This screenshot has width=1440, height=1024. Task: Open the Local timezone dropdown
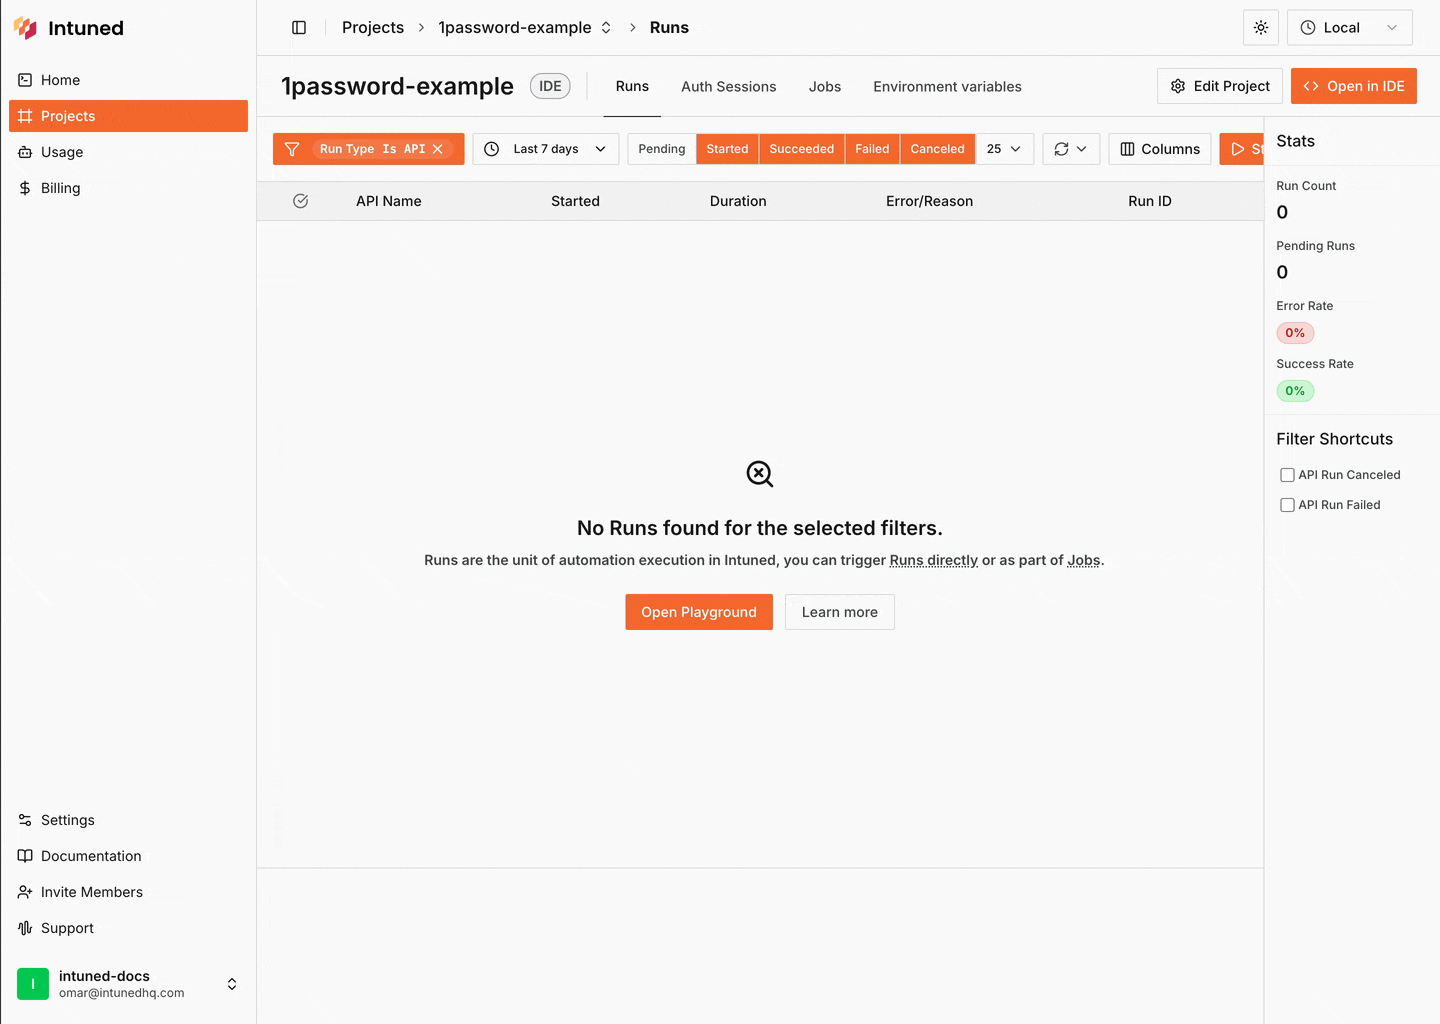pyautogui.click(x=1349, y=27)
